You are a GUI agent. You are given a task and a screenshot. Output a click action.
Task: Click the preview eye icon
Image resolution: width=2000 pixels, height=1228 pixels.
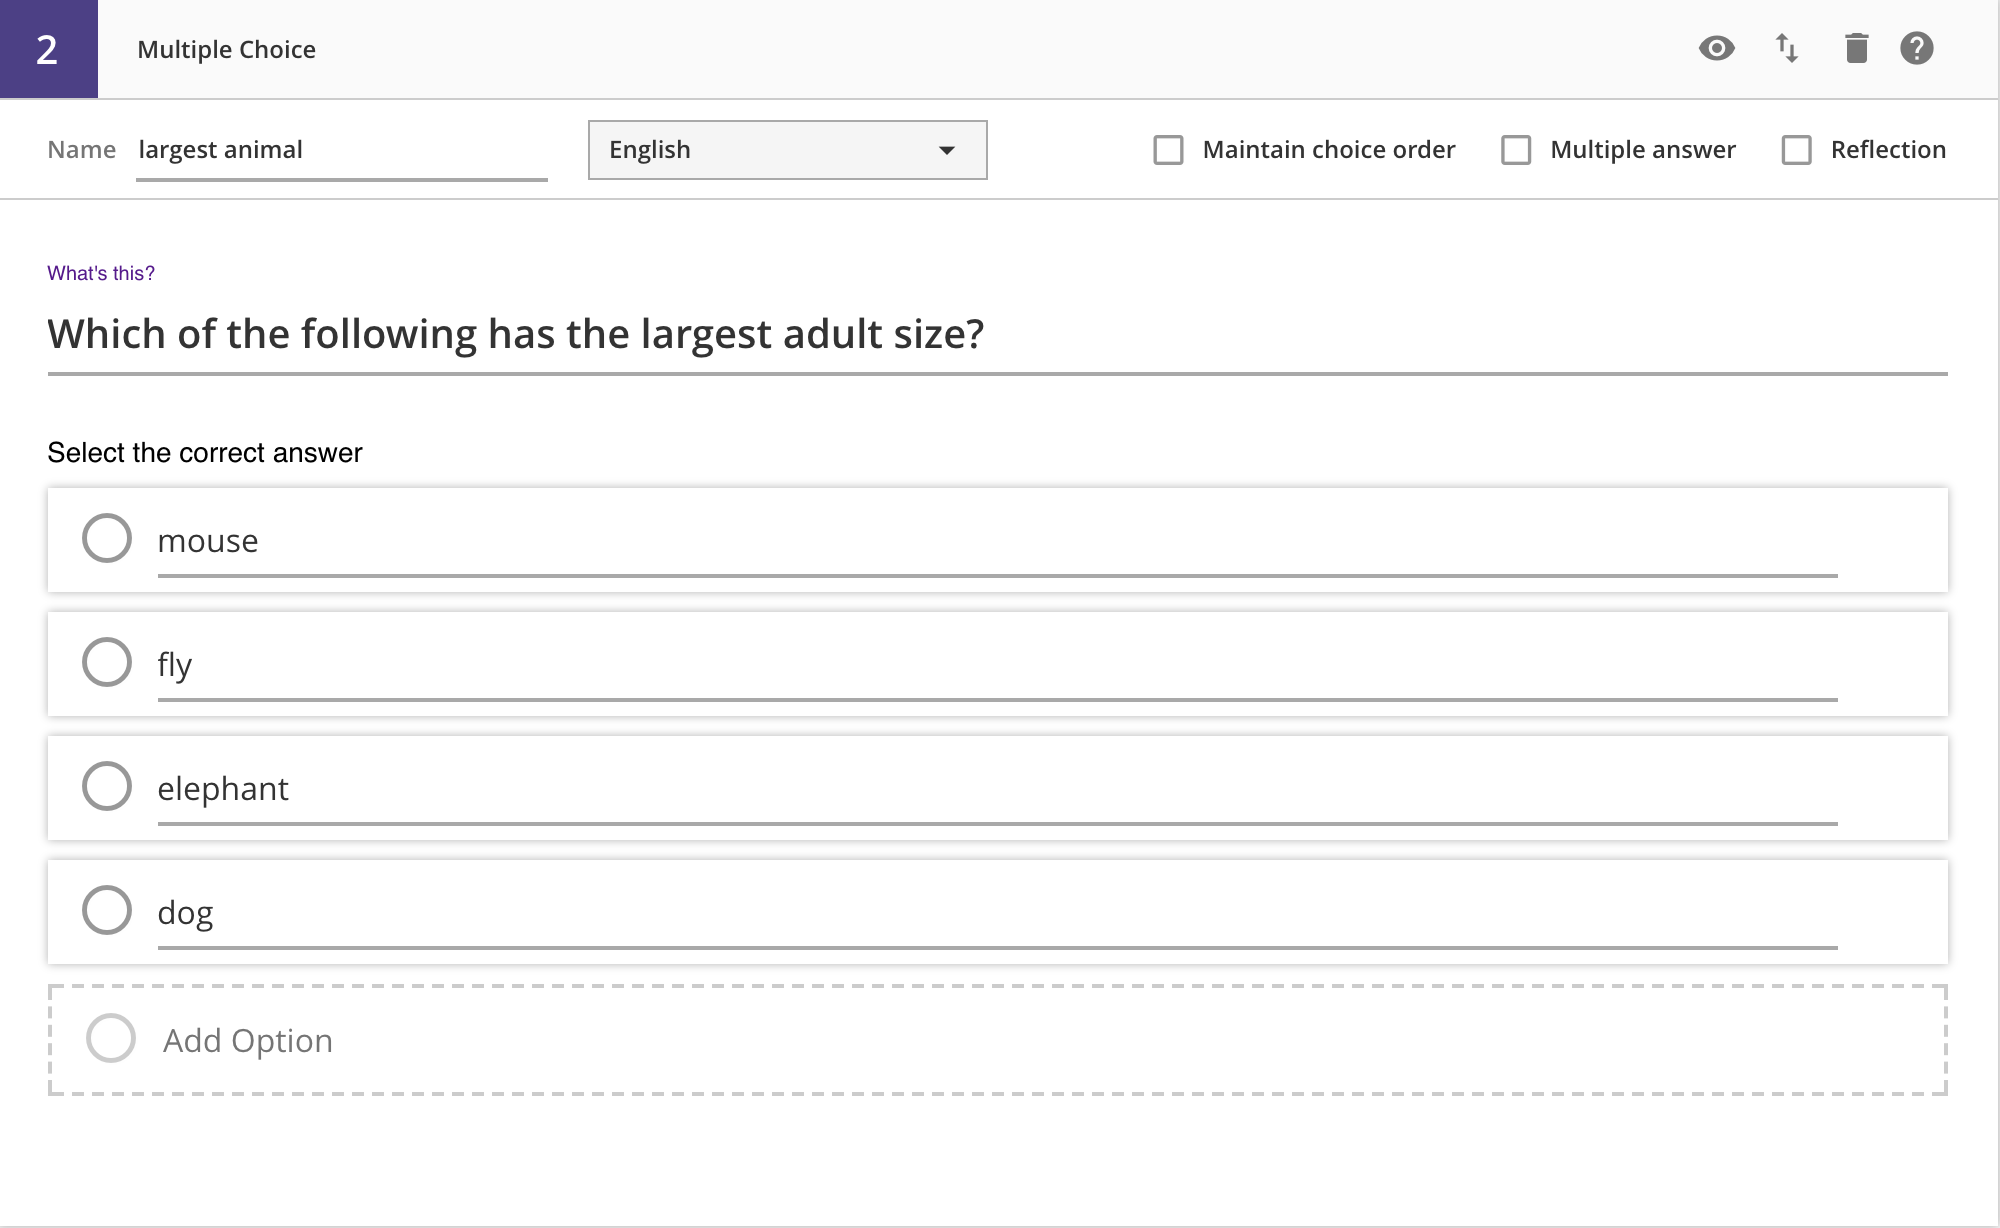coord(1716,48)
